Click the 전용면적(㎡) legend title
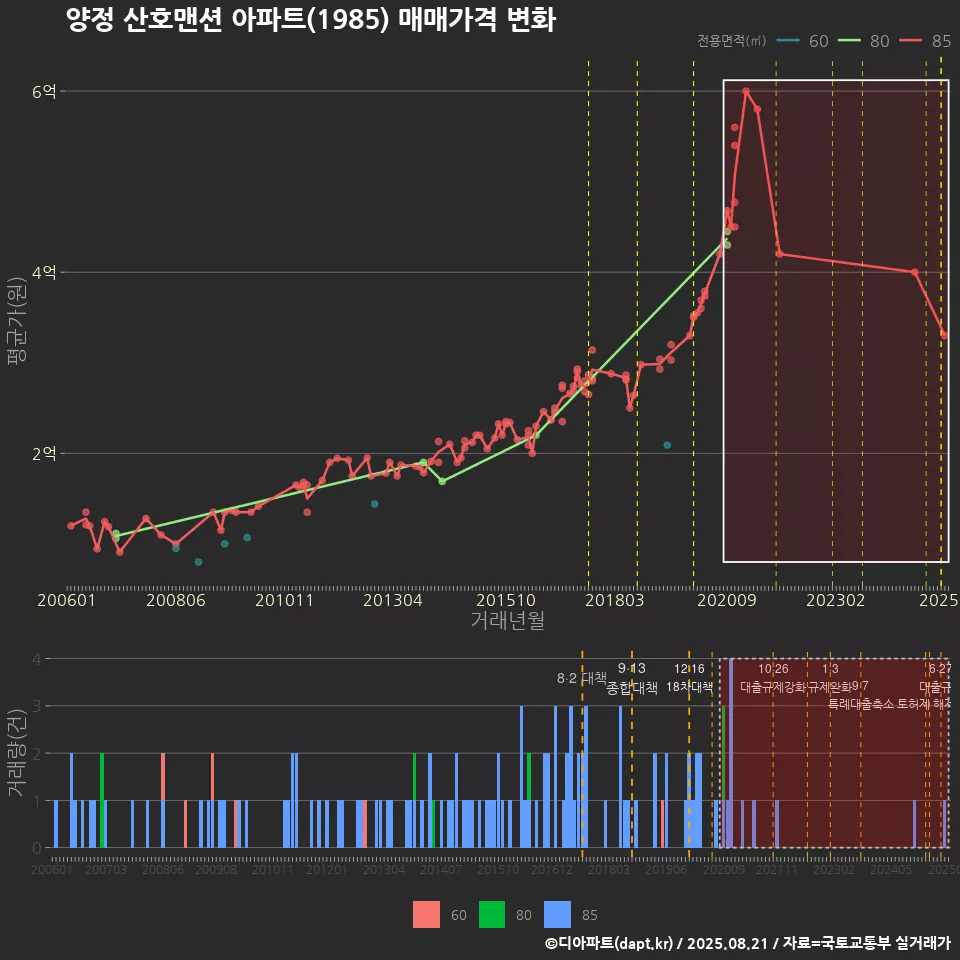960x960 pixels. coord(732,41)
